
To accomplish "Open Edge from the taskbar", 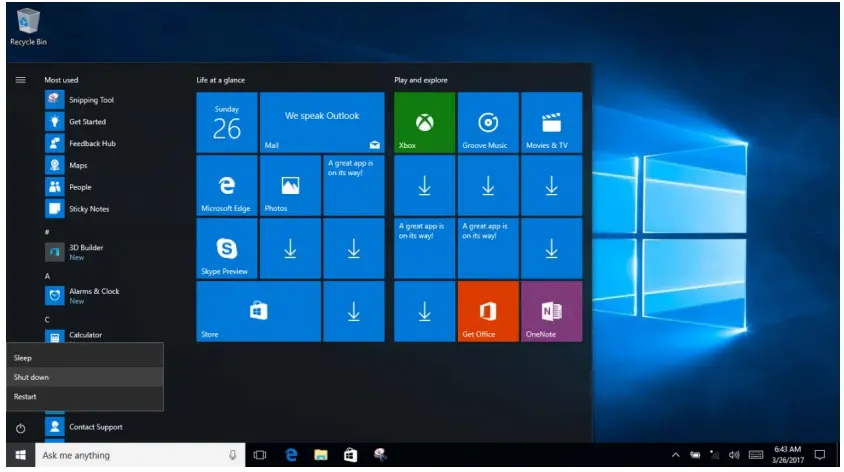I will tap(291, 455).
